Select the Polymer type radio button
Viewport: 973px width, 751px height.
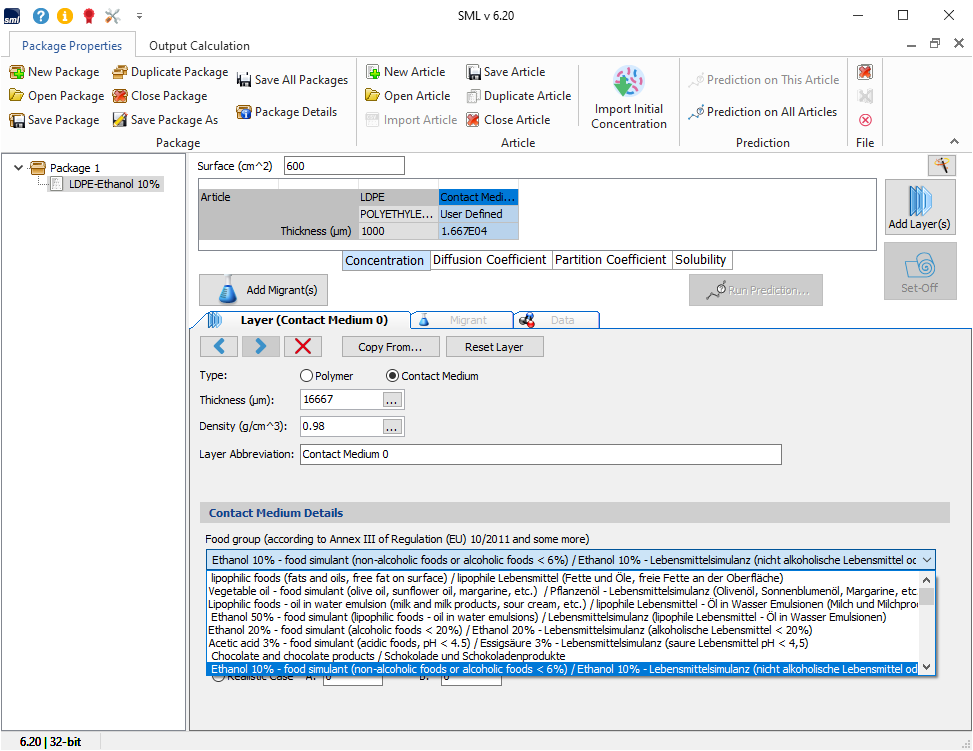[307, 376]
